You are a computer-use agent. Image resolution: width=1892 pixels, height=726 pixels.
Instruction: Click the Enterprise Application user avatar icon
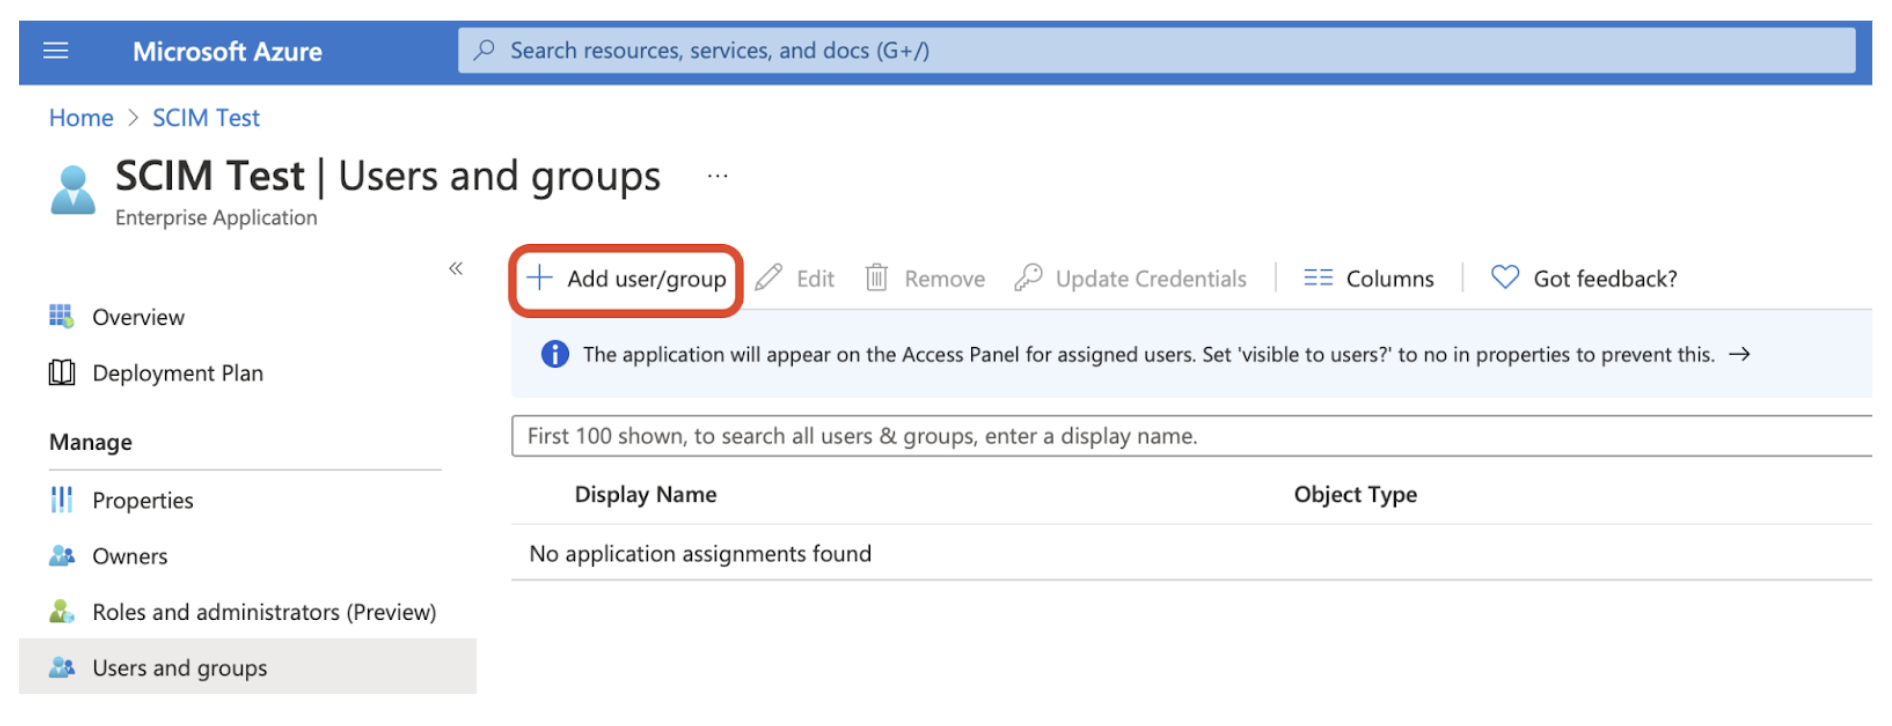coord(73,190)
